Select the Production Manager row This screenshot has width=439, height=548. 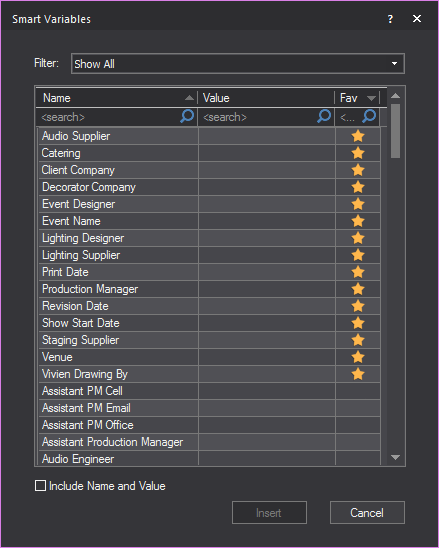point(209,289)
